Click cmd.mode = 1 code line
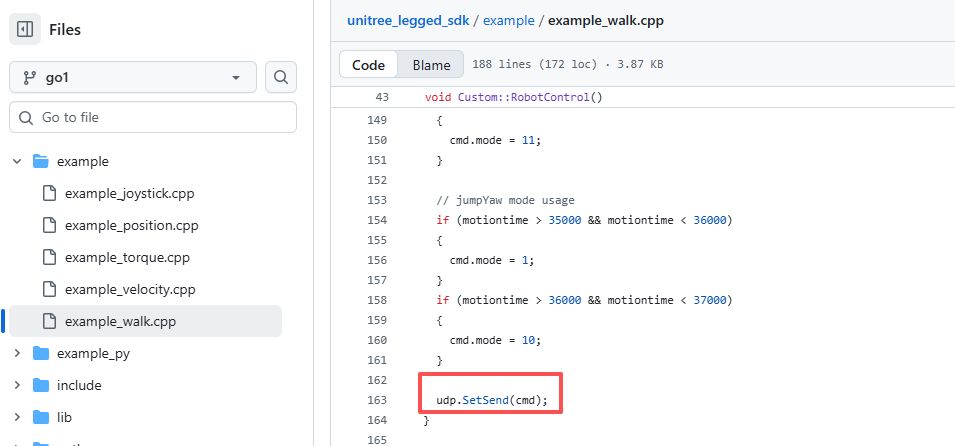This screenshot has height=446, width=955. point(492,260)
